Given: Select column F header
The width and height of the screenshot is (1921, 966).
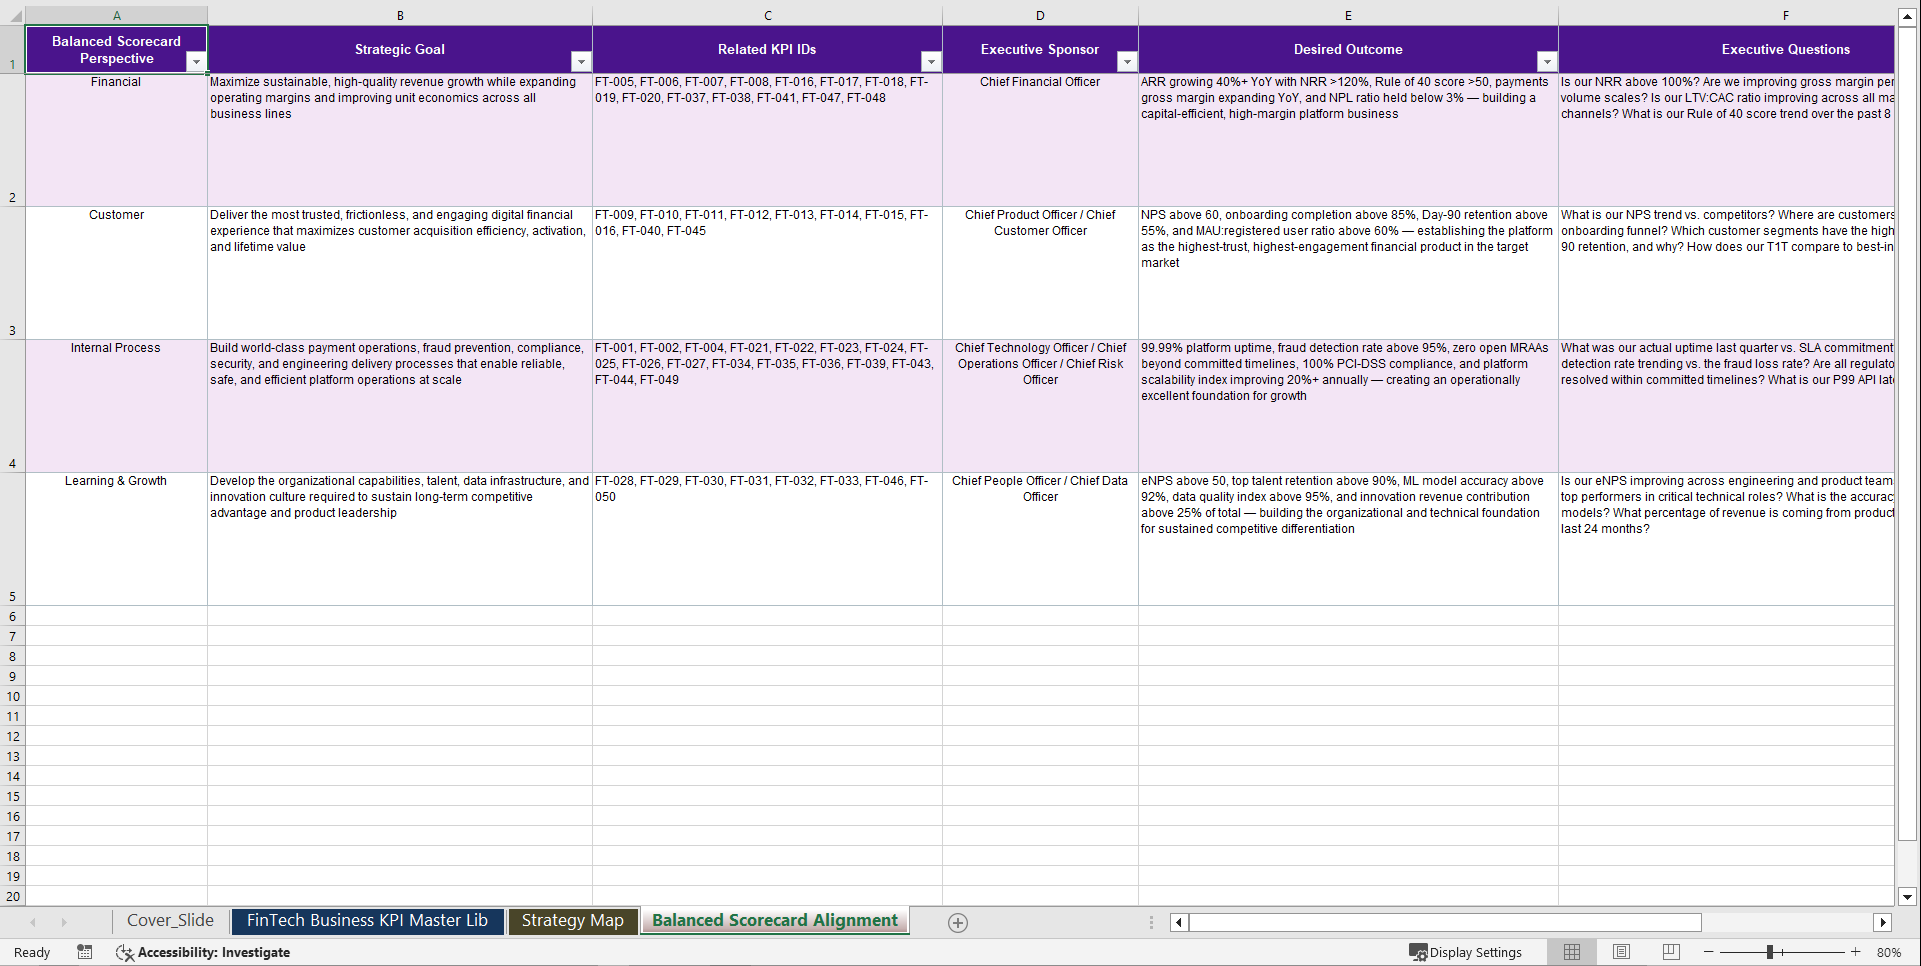Looking at the screenshot, I should tap(1726, 16).
